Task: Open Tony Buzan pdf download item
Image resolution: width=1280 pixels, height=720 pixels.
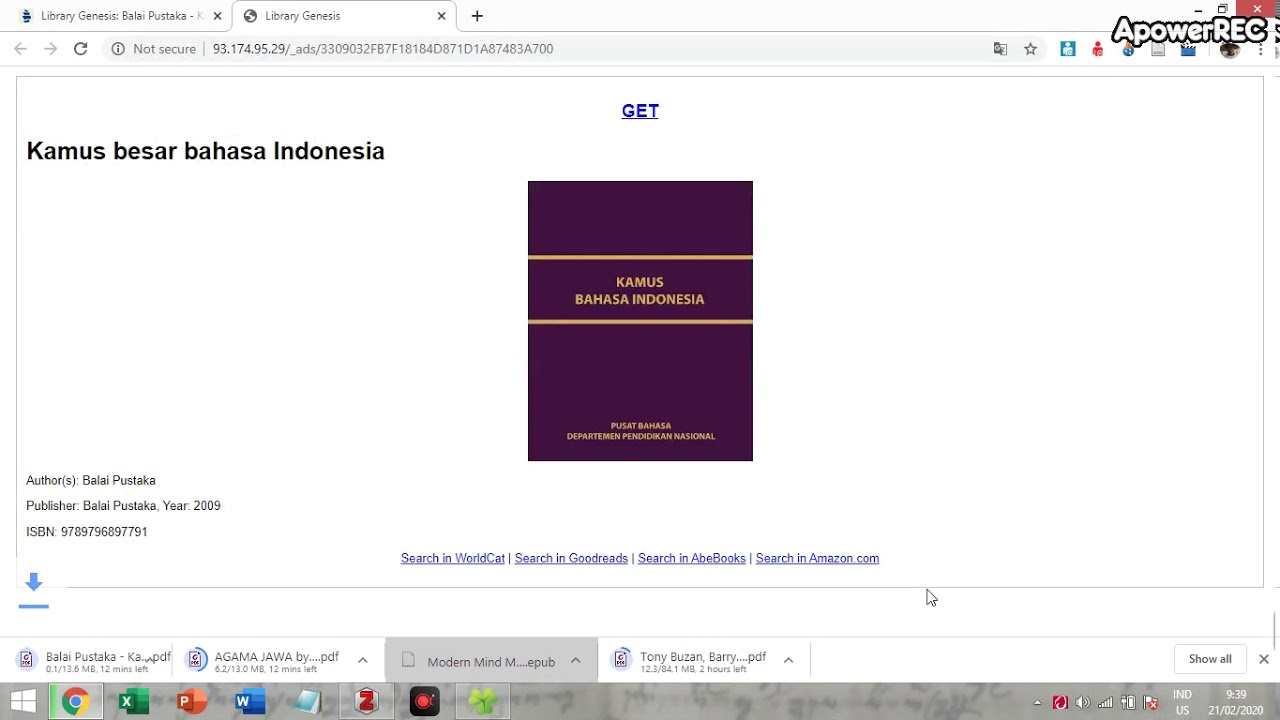Action: point(690,659)
